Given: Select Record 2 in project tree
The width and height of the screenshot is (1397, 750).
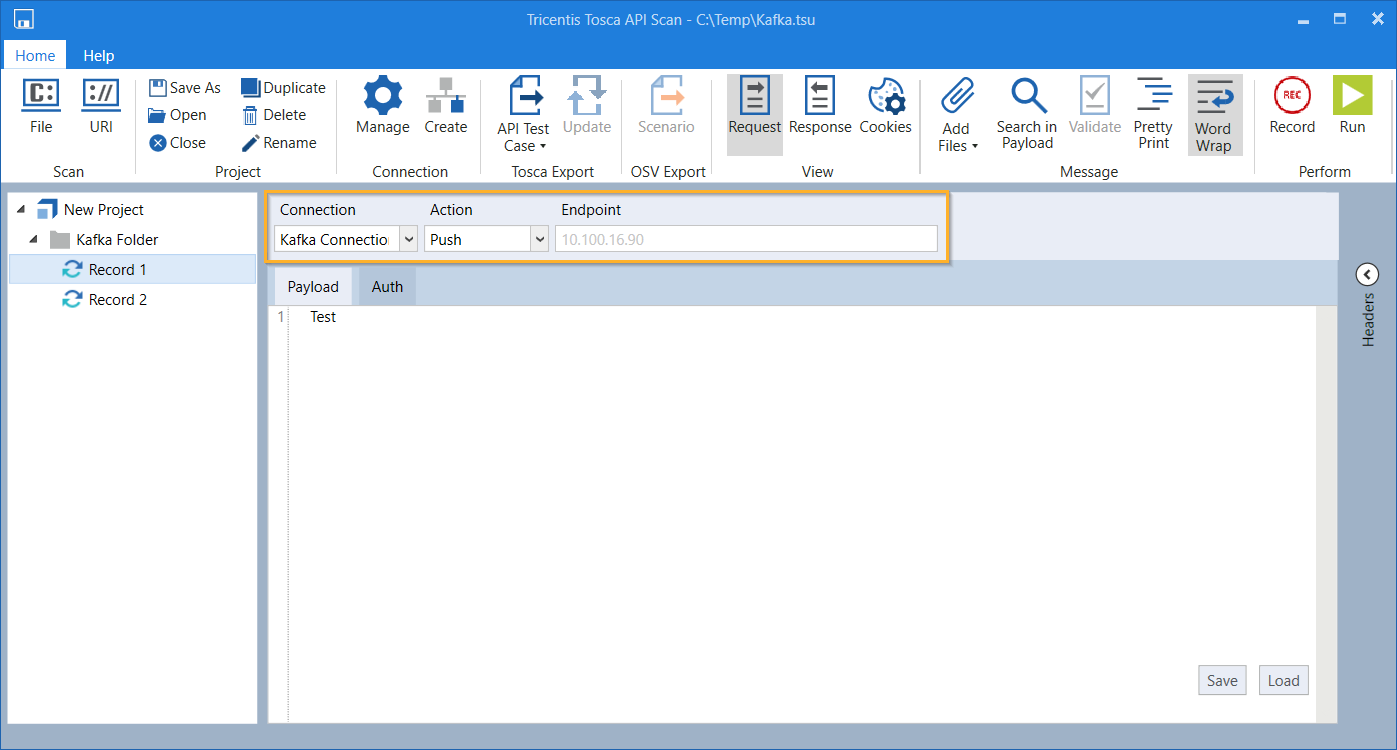Looking at the screenshot, I should point(117,300).
